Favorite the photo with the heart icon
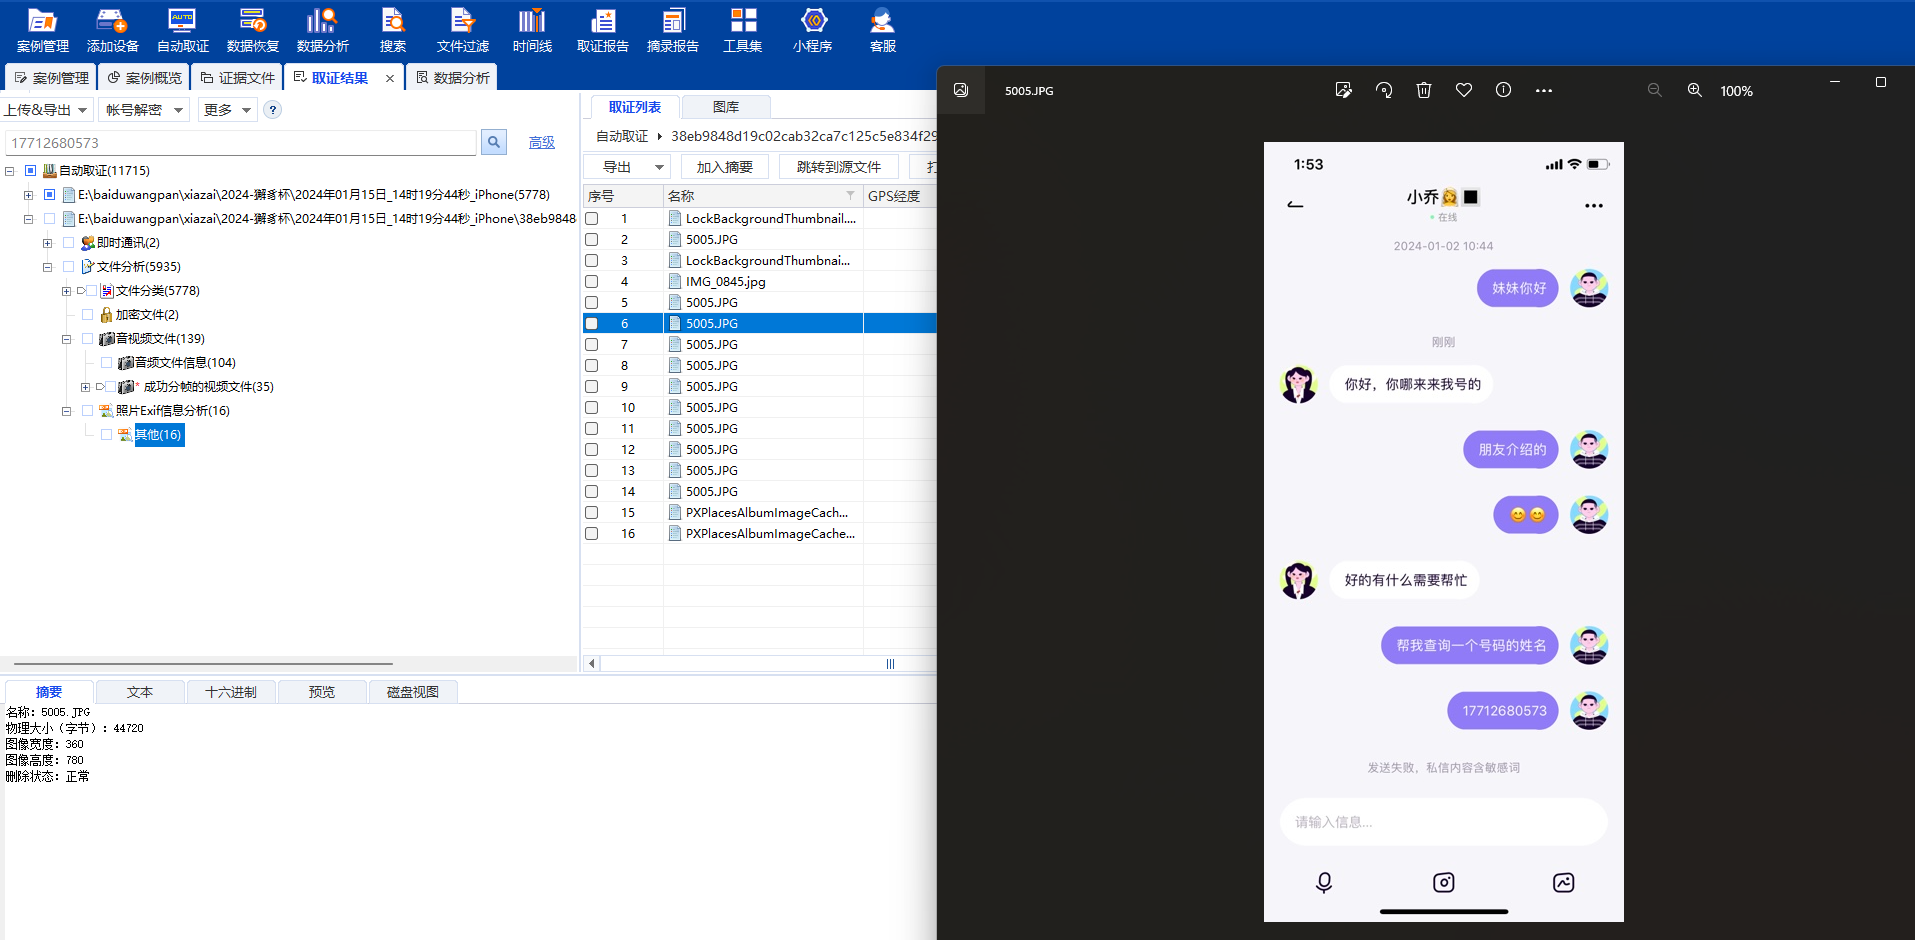Image resolution: width=1915 pixels, height=940 pixels. (1464, 90)
